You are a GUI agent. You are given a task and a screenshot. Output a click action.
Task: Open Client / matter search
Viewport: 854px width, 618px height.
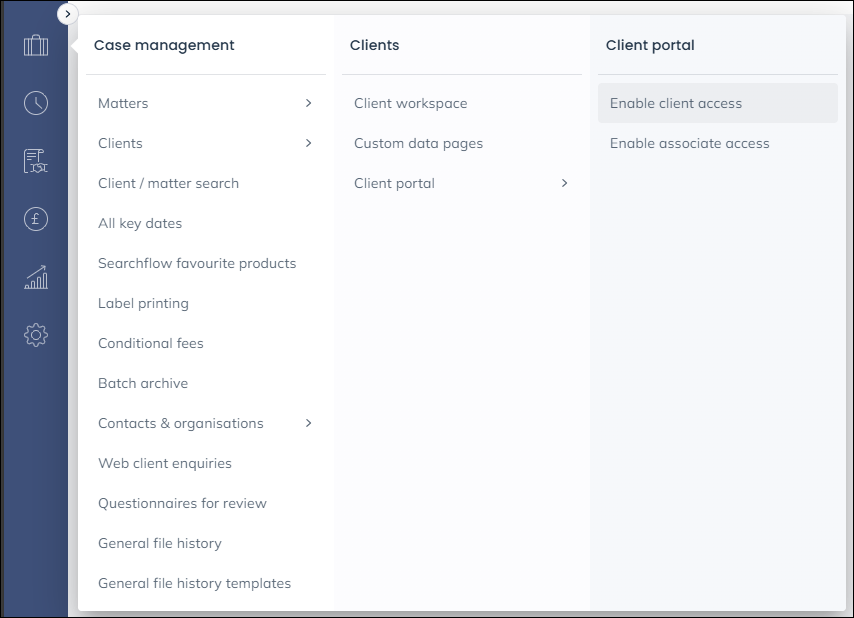coord(168,183)
